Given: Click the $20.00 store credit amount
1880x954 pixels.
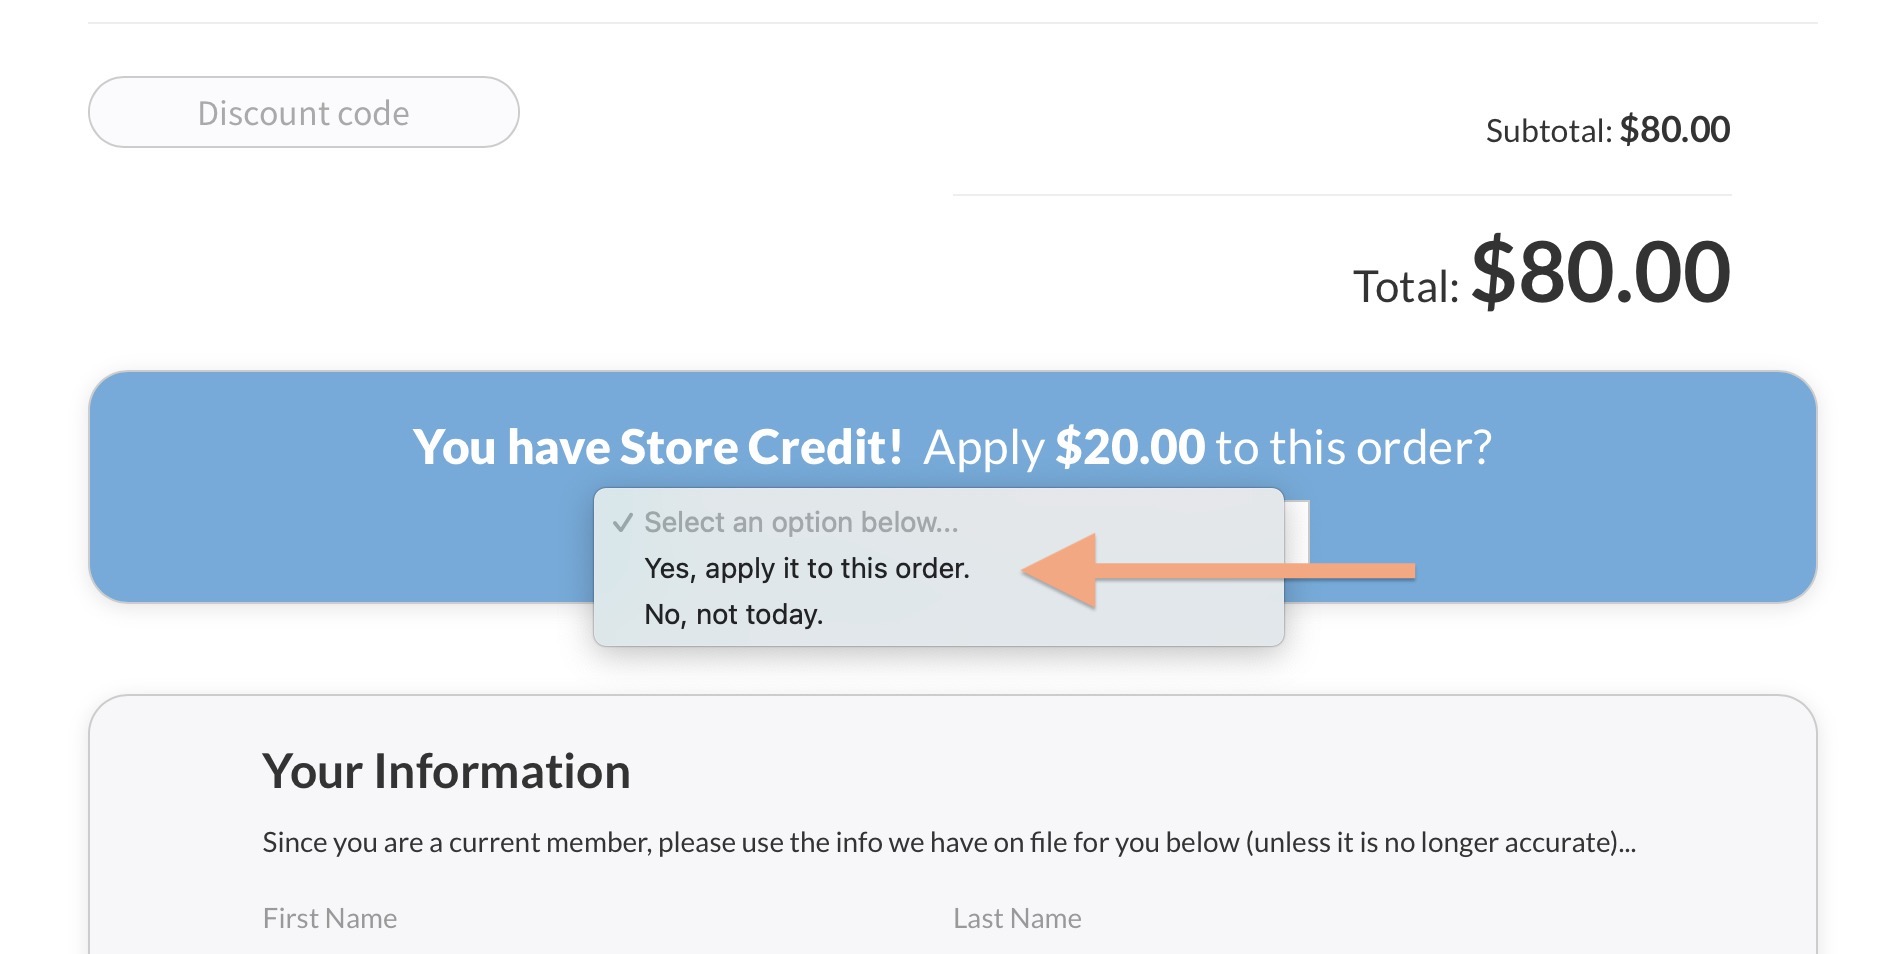Looking at the screenshot, I should (1130, 447).
